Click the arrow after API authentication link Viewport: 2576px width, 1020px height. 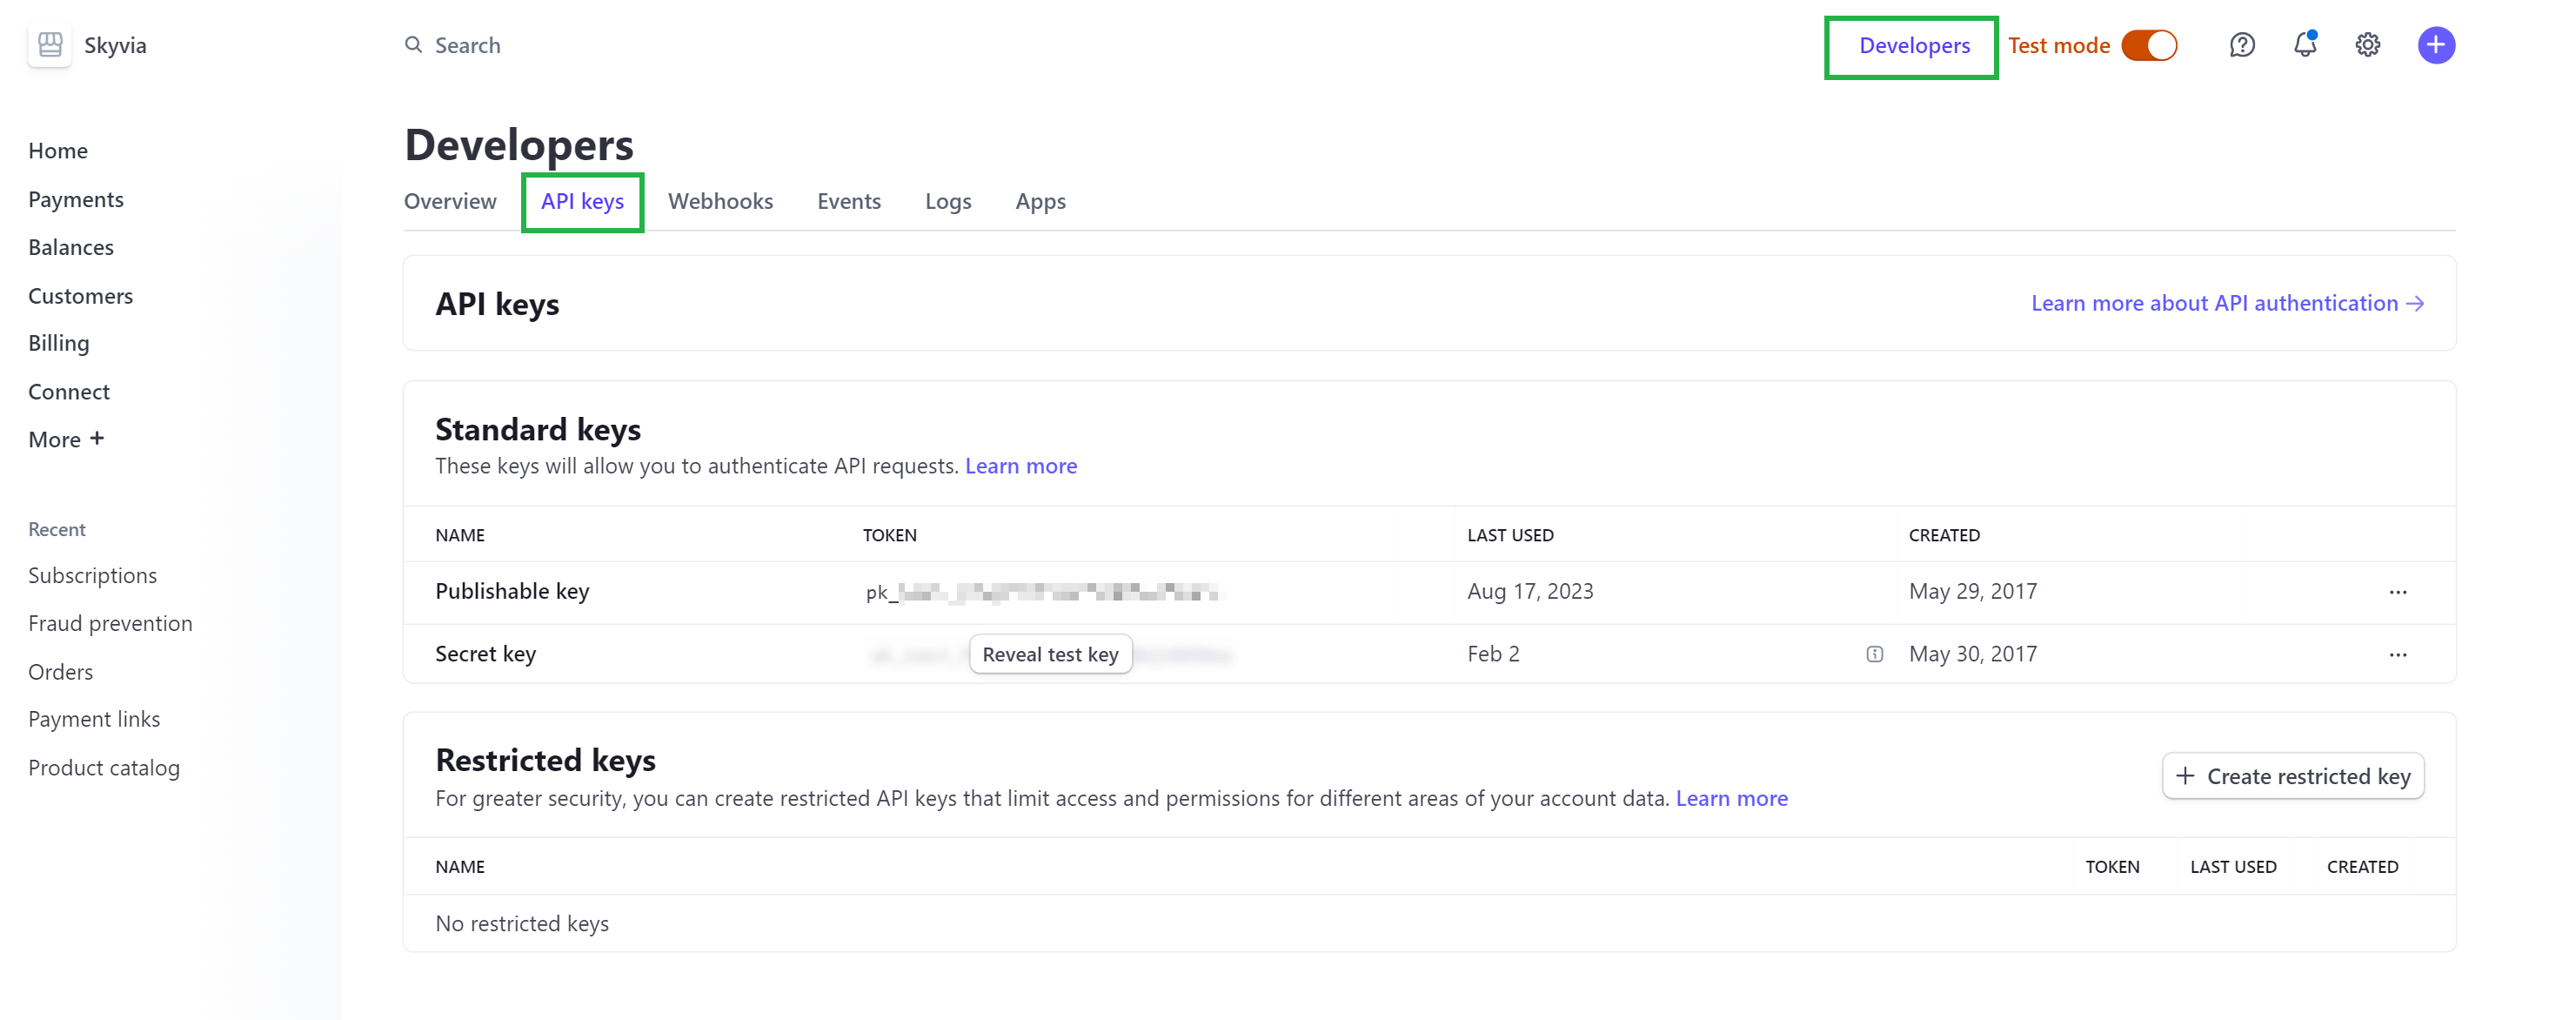(2415, 303)
